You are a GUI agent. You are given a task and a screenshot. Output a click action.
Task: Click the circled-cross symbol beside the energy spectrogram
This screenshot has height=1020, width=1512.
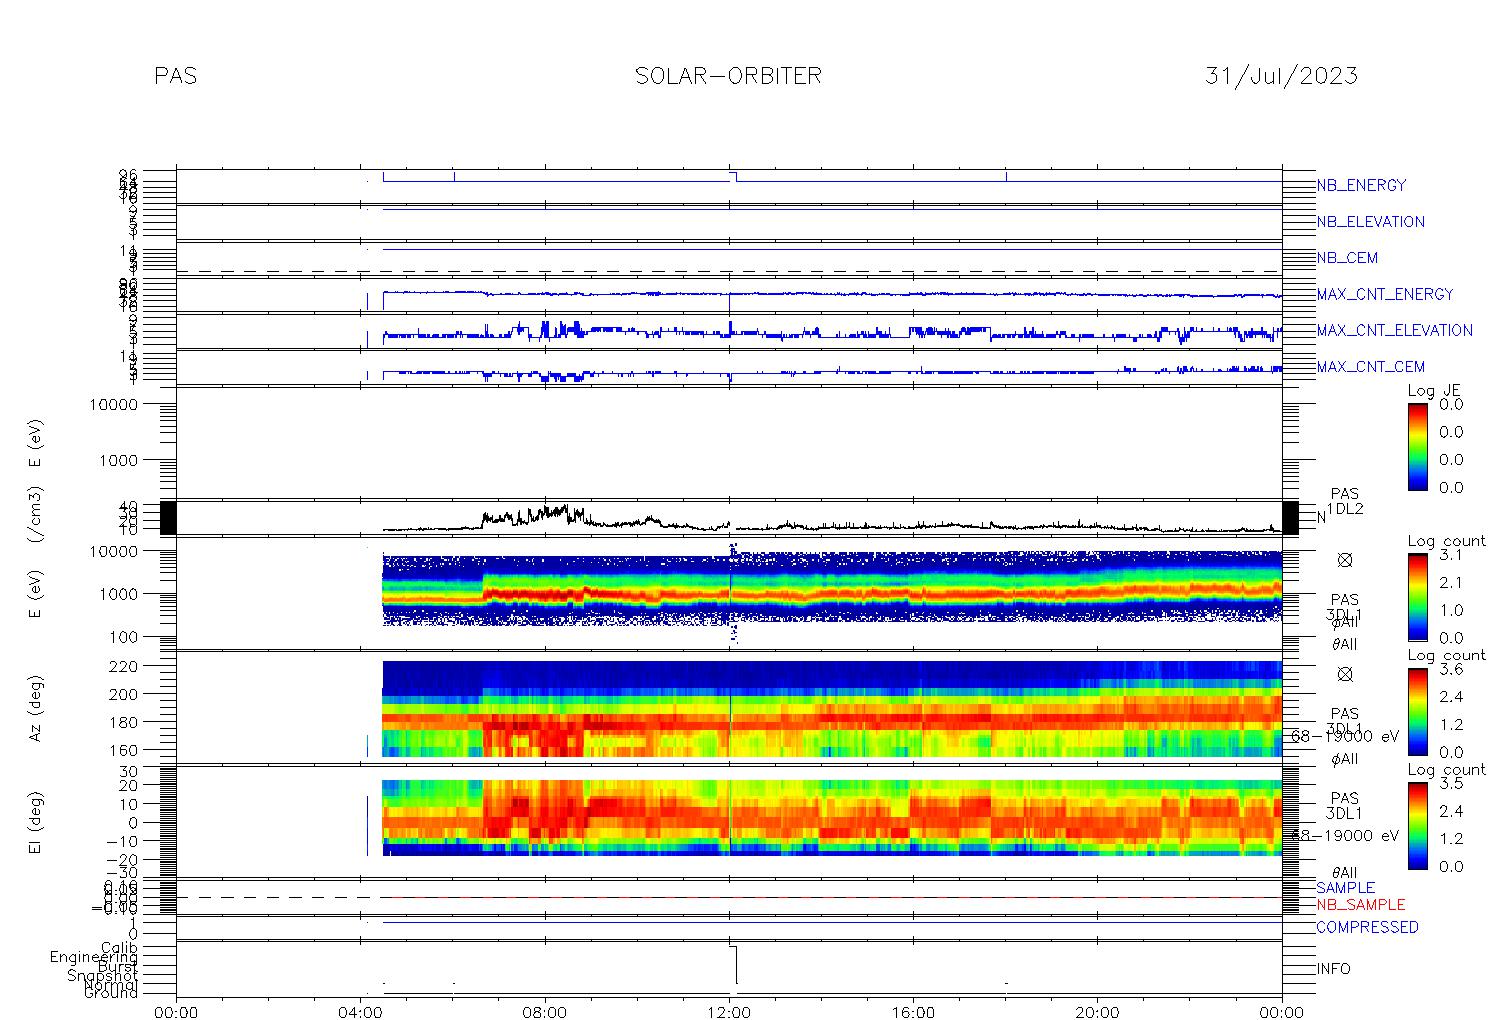1344,560
